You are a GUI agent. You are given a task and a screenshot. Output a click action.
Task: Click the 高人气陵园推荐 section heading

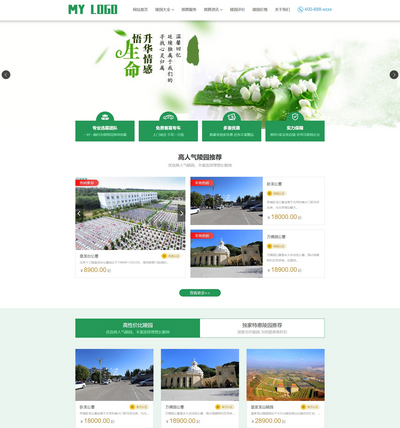(x=200, y=157)
